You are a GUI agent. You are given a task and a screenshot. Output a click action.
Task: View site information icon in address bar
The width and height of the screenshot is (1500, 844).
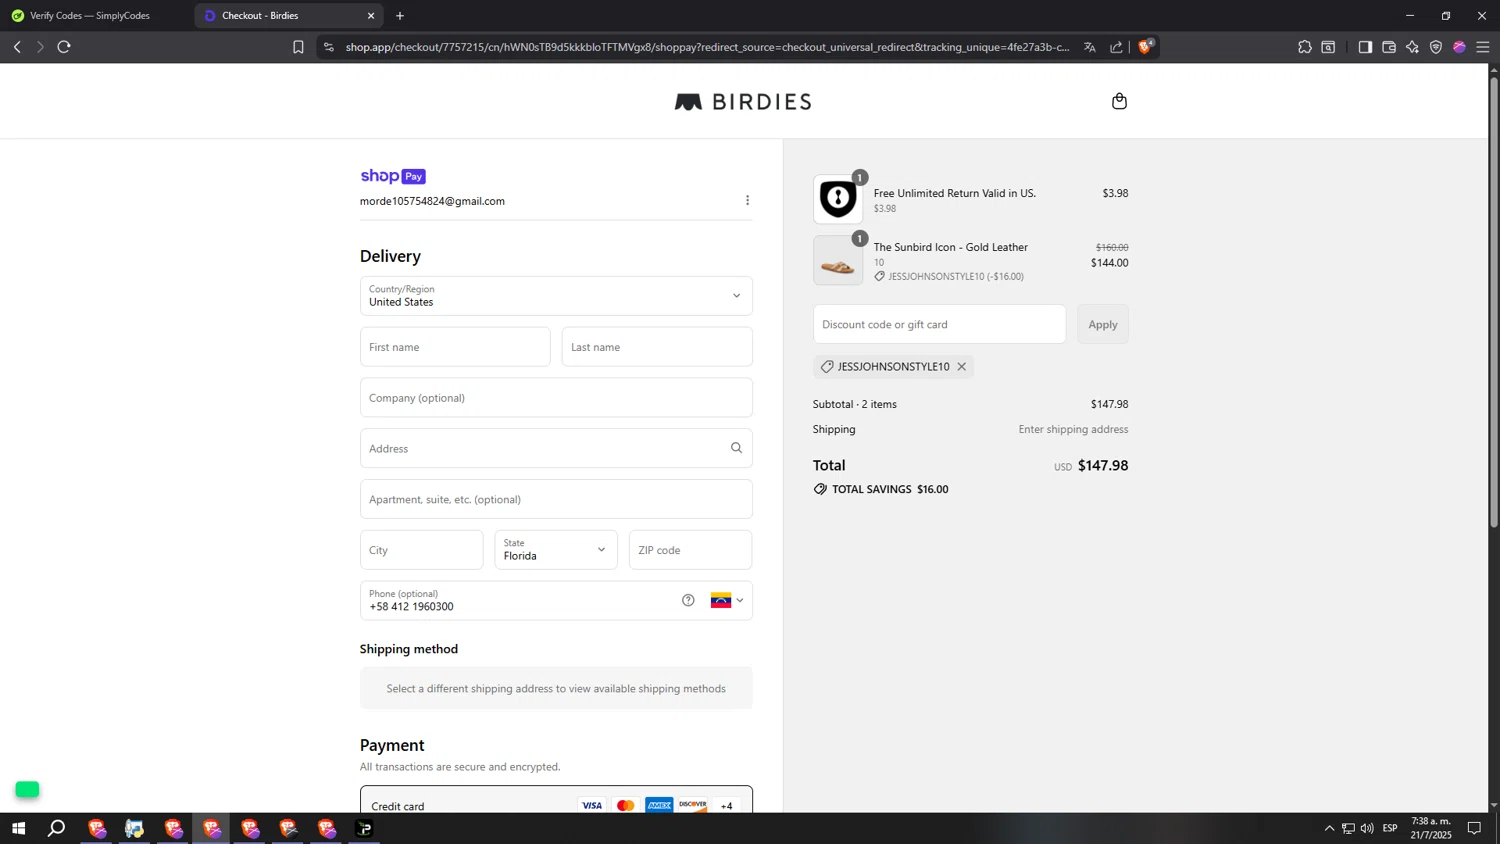coord(329,47)
